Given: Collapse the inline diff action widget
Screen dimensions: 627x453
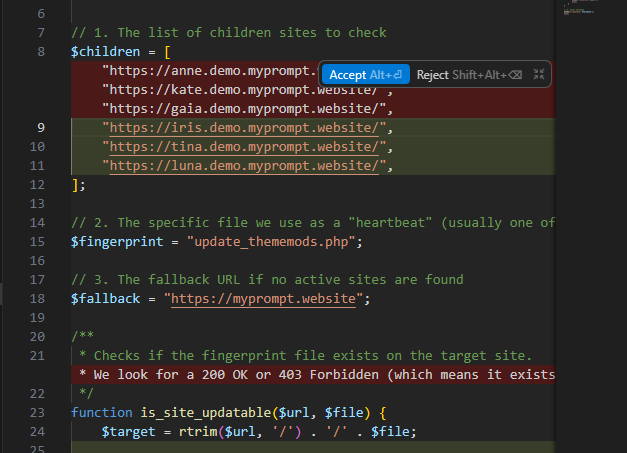Looking at the screenshot, I should point(539,75).
